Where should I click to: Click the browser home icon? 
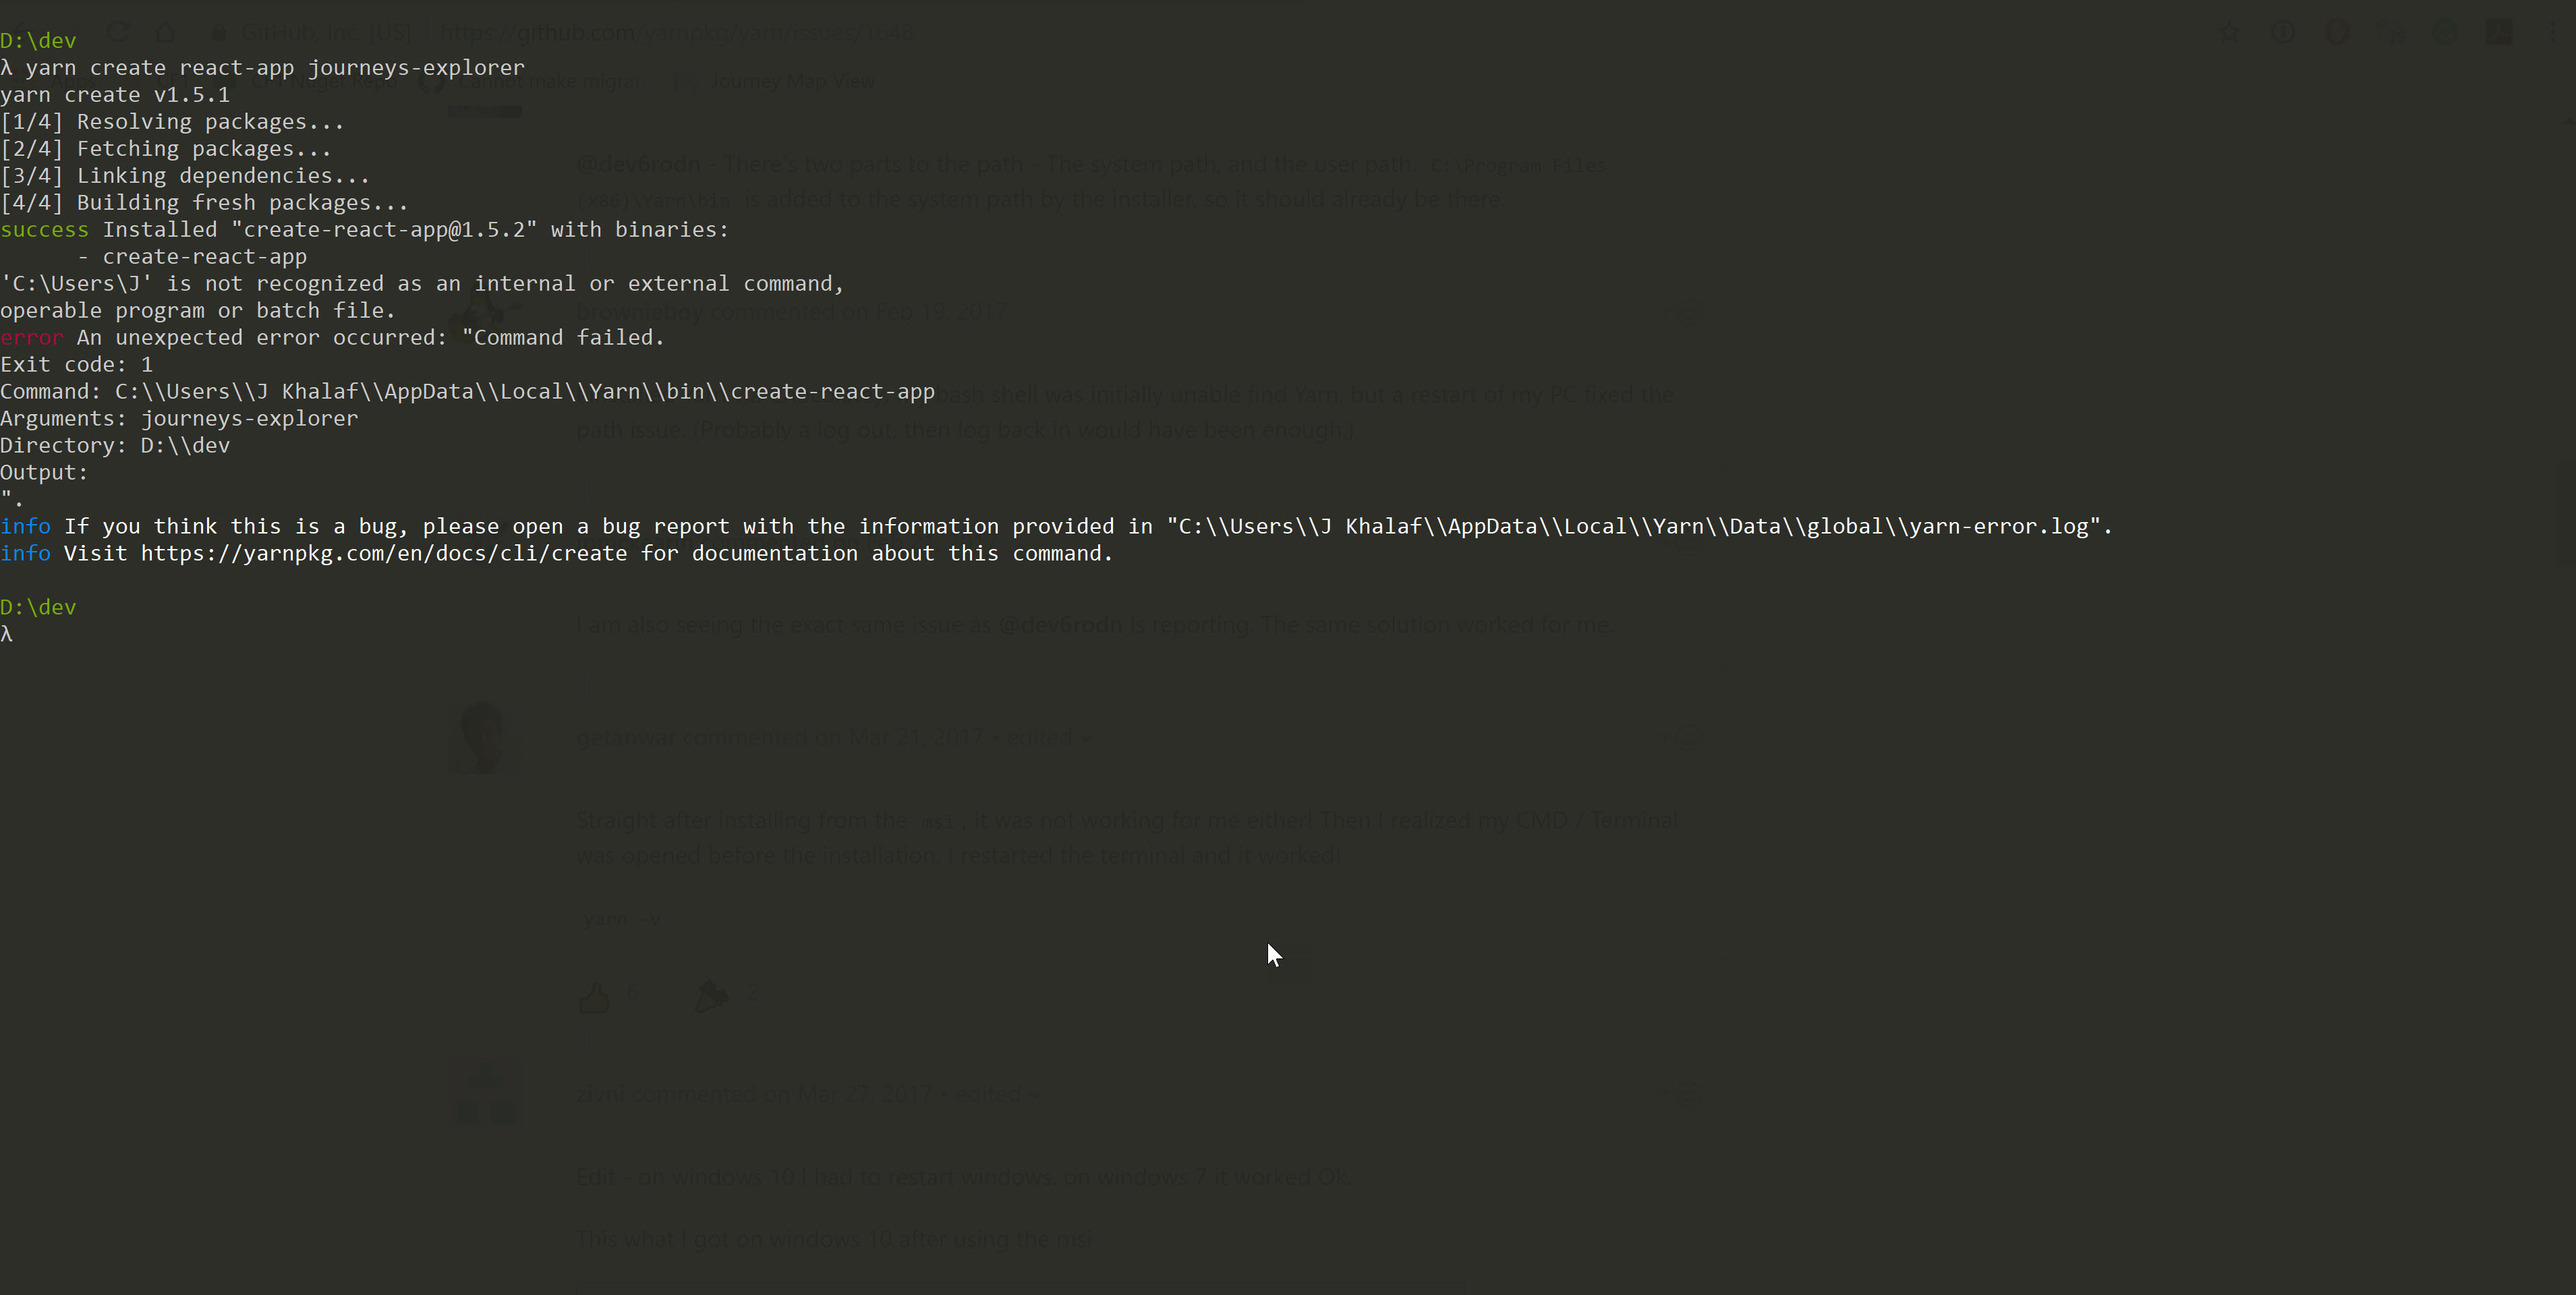click(x=166, y=32)
